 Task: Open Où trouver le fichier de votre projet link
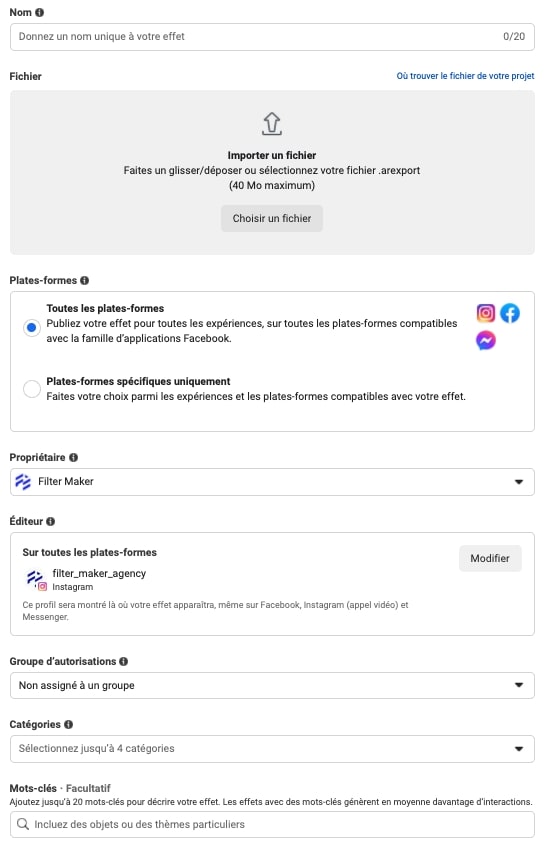[x=465, y=76]
